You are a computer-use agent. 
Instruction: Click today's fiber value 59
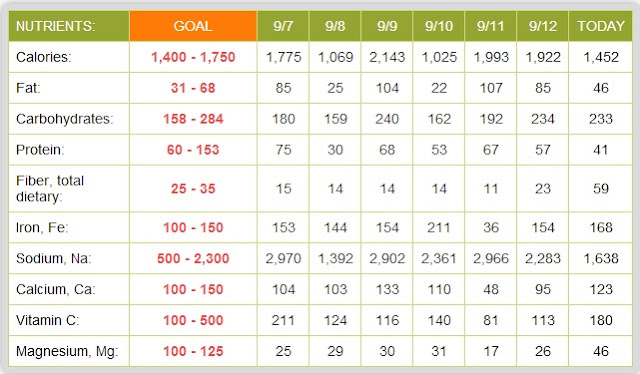click(x=601, y=189)
